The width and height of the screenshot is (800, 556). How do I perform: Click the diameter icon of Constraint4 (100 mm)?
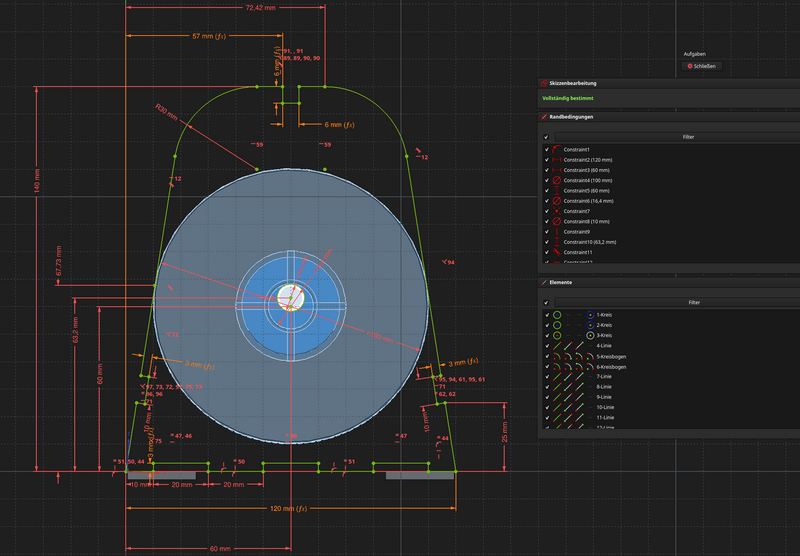click(x=557, y=180)
